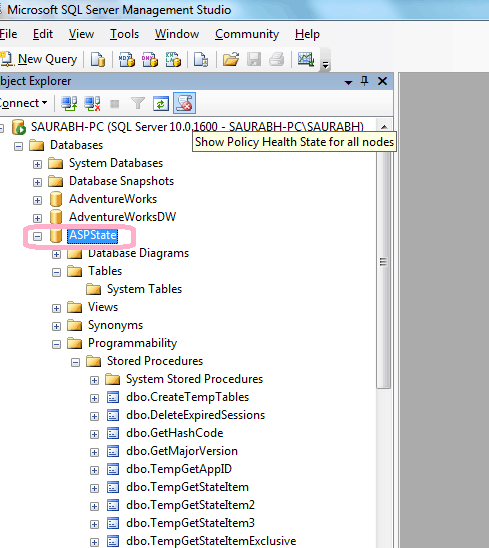Screen dimensions: 489x548
Task: Click the Disconnect icon in Object Explorer
Action: pos(92,103)
